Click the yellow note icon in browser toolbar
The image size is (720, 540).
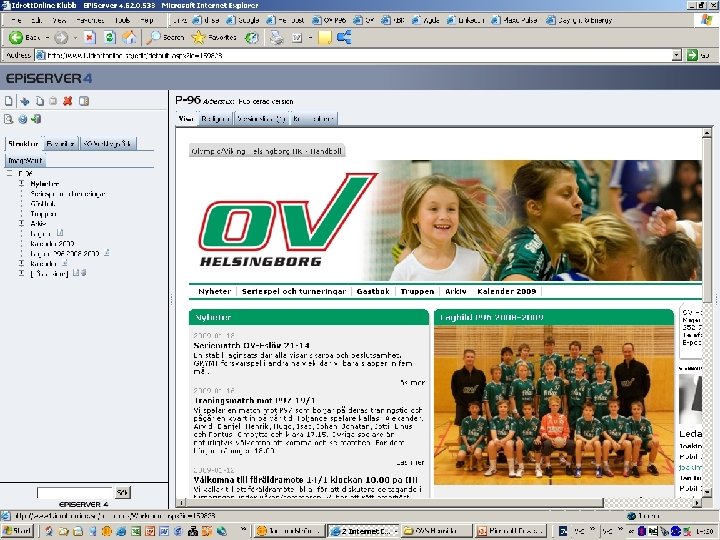point(325,37)
